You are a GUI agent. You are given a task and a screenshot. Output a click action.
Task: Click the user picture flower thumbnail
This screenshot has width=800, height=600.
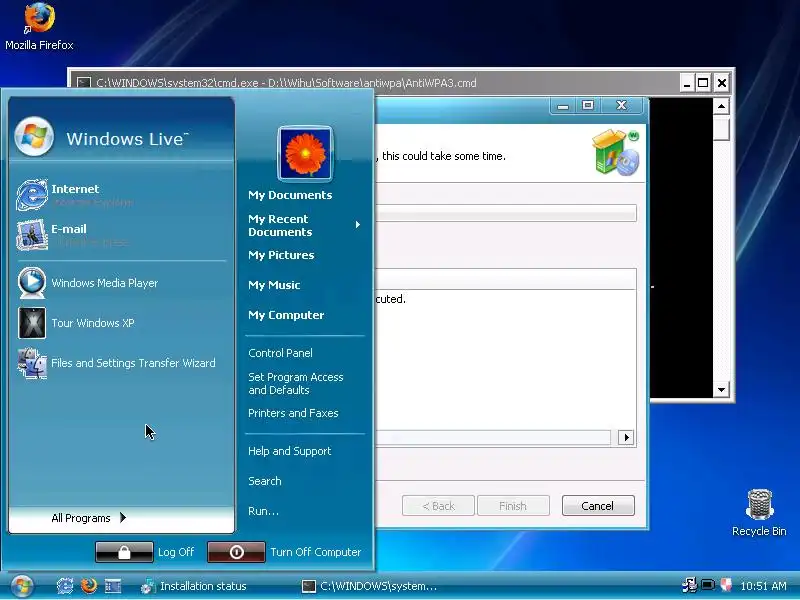pyautogui.click(x=305, y=154)
